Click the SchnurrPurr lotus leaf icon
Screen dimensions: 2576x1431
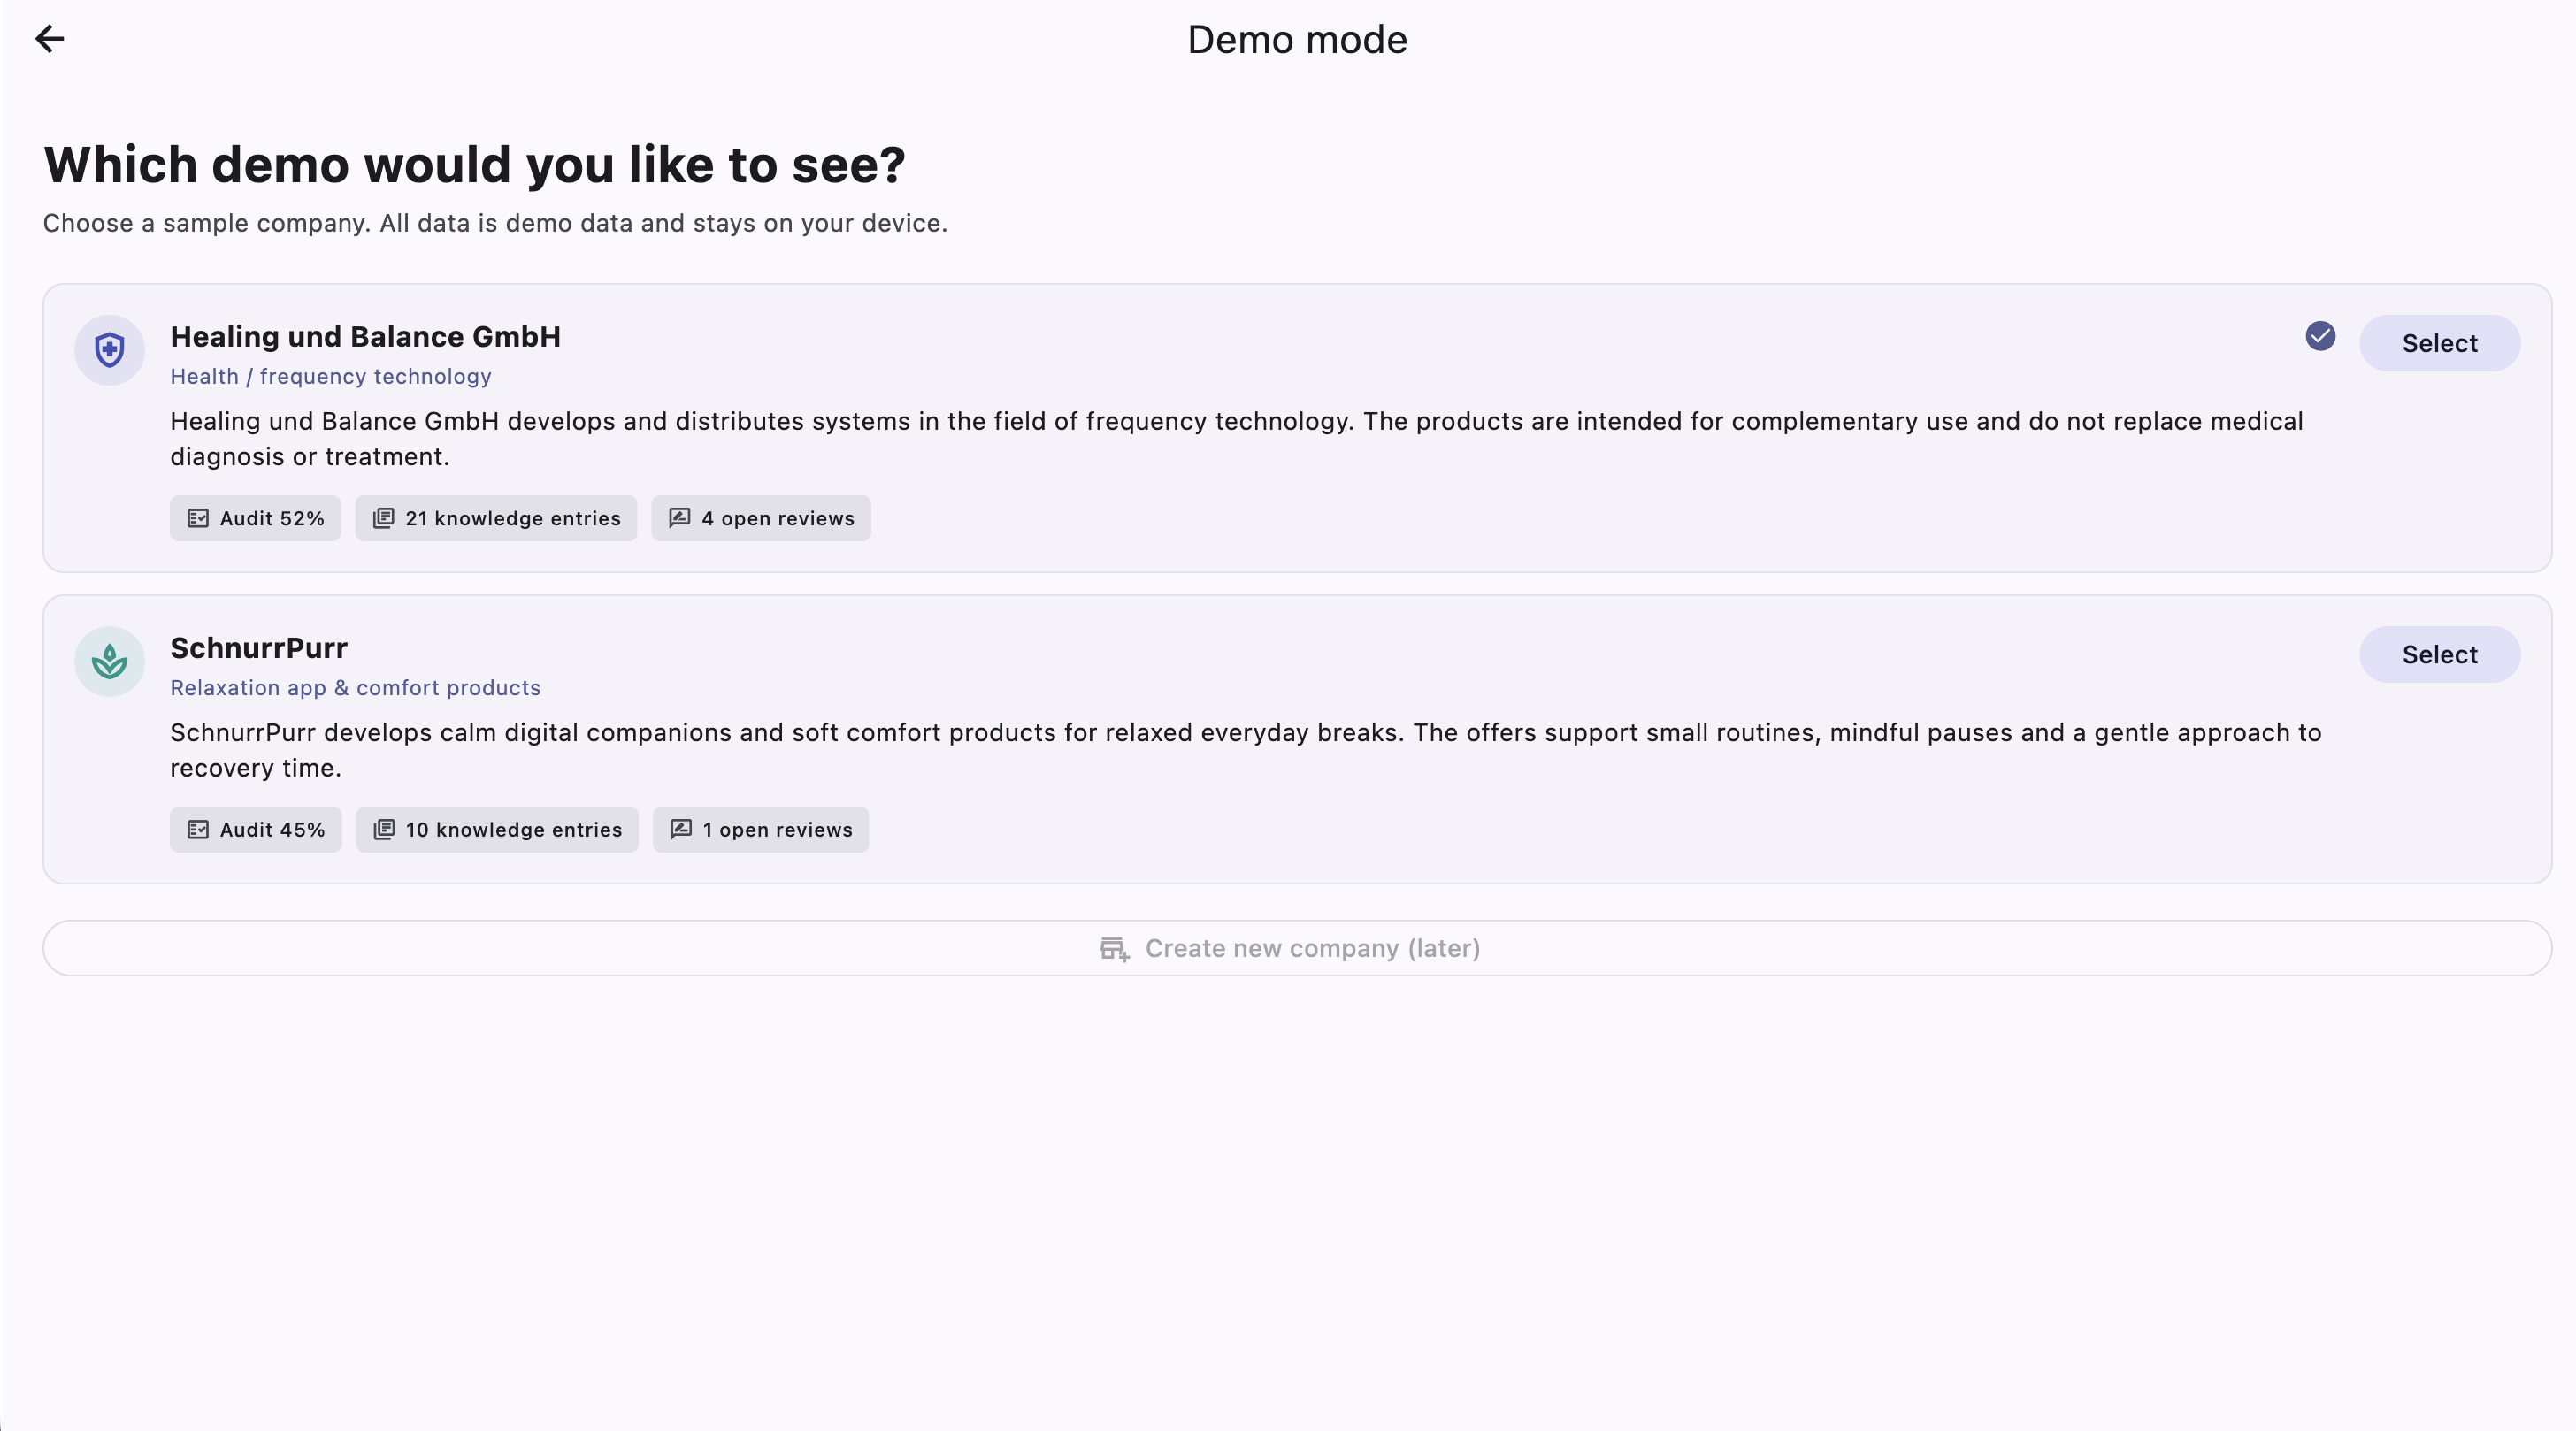(x=110, y=661)
